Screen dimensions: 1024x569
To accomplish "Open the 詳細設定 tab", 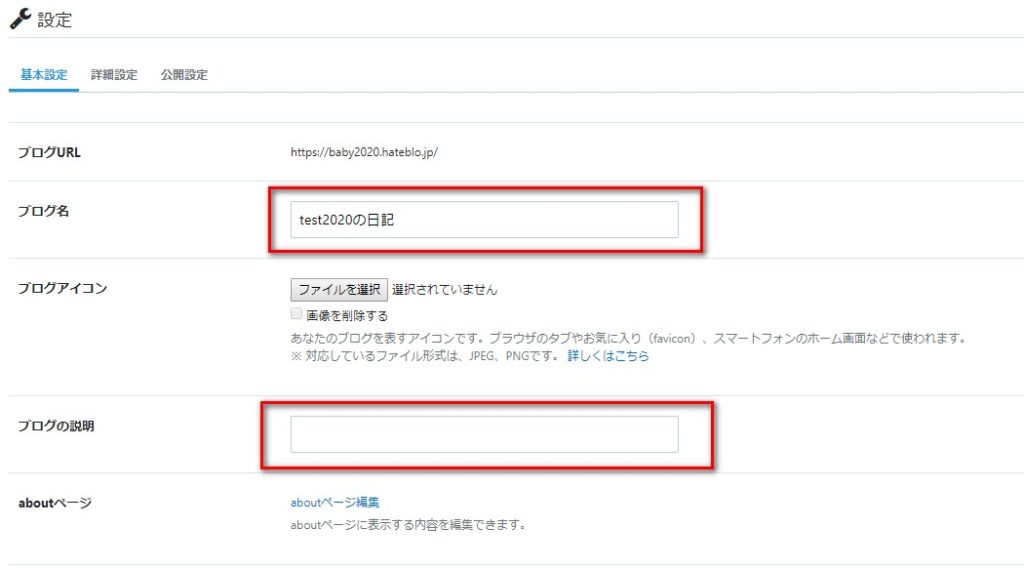I will click(114, 74).
